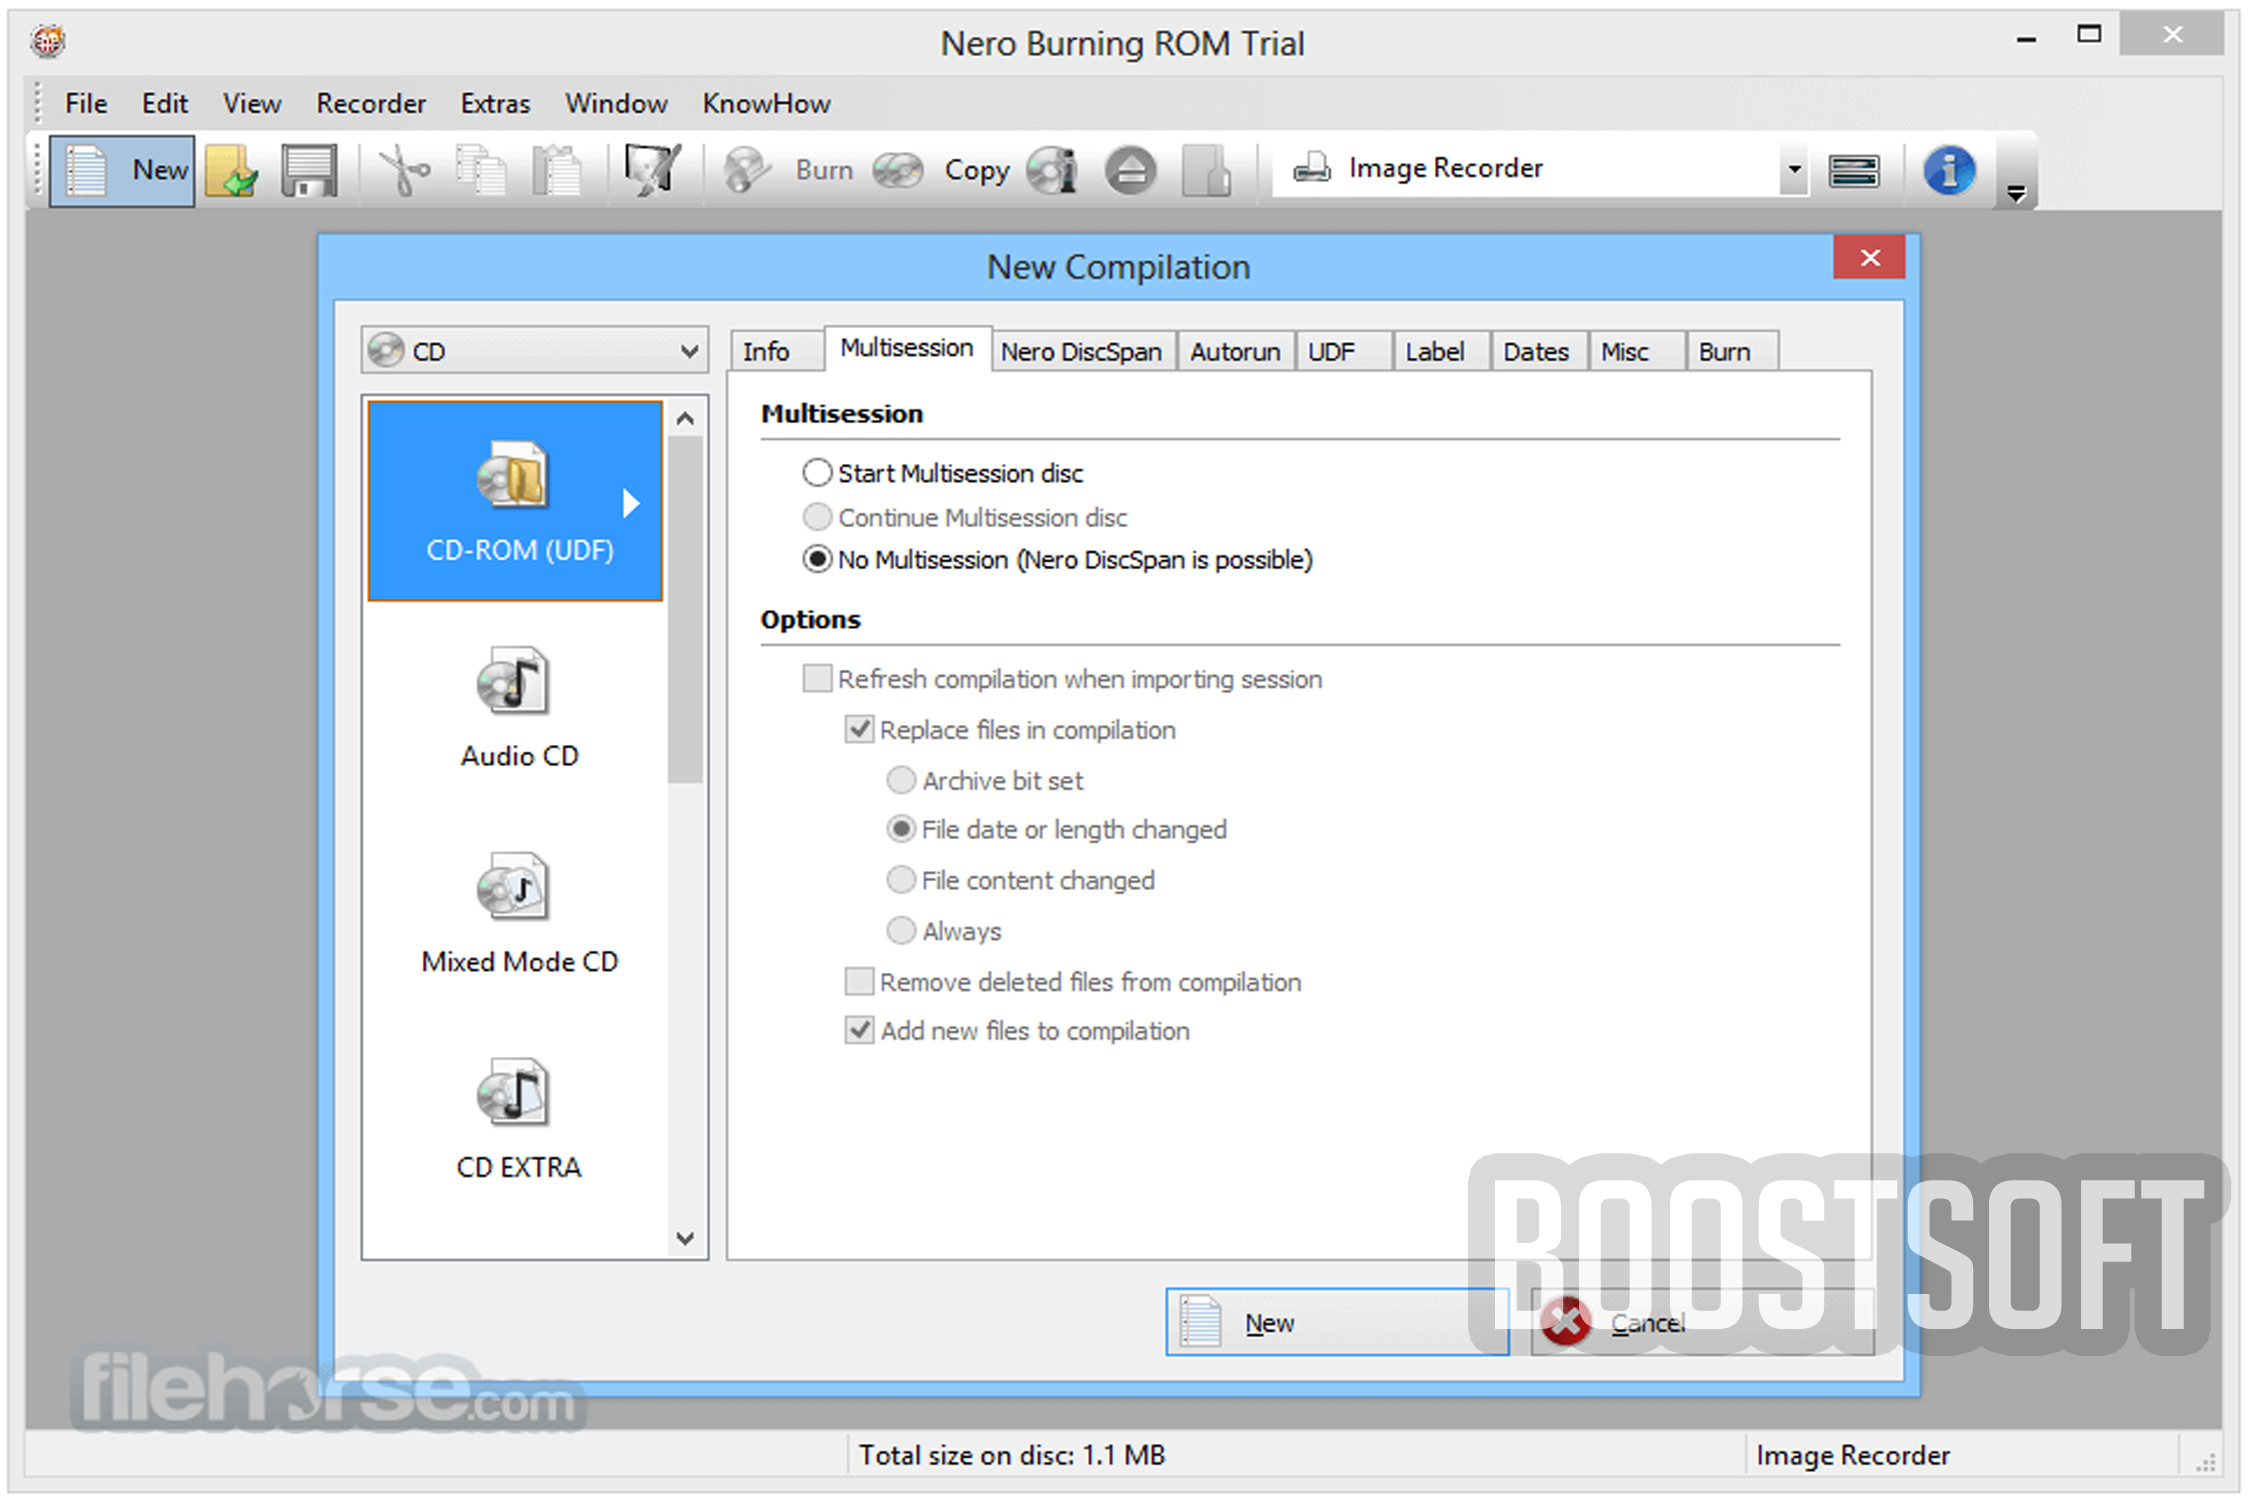The height and width of the screenshot is (1500, 2250).
Task: Click the Cancel button in dialog
Action: [x=1702, y=1322]
